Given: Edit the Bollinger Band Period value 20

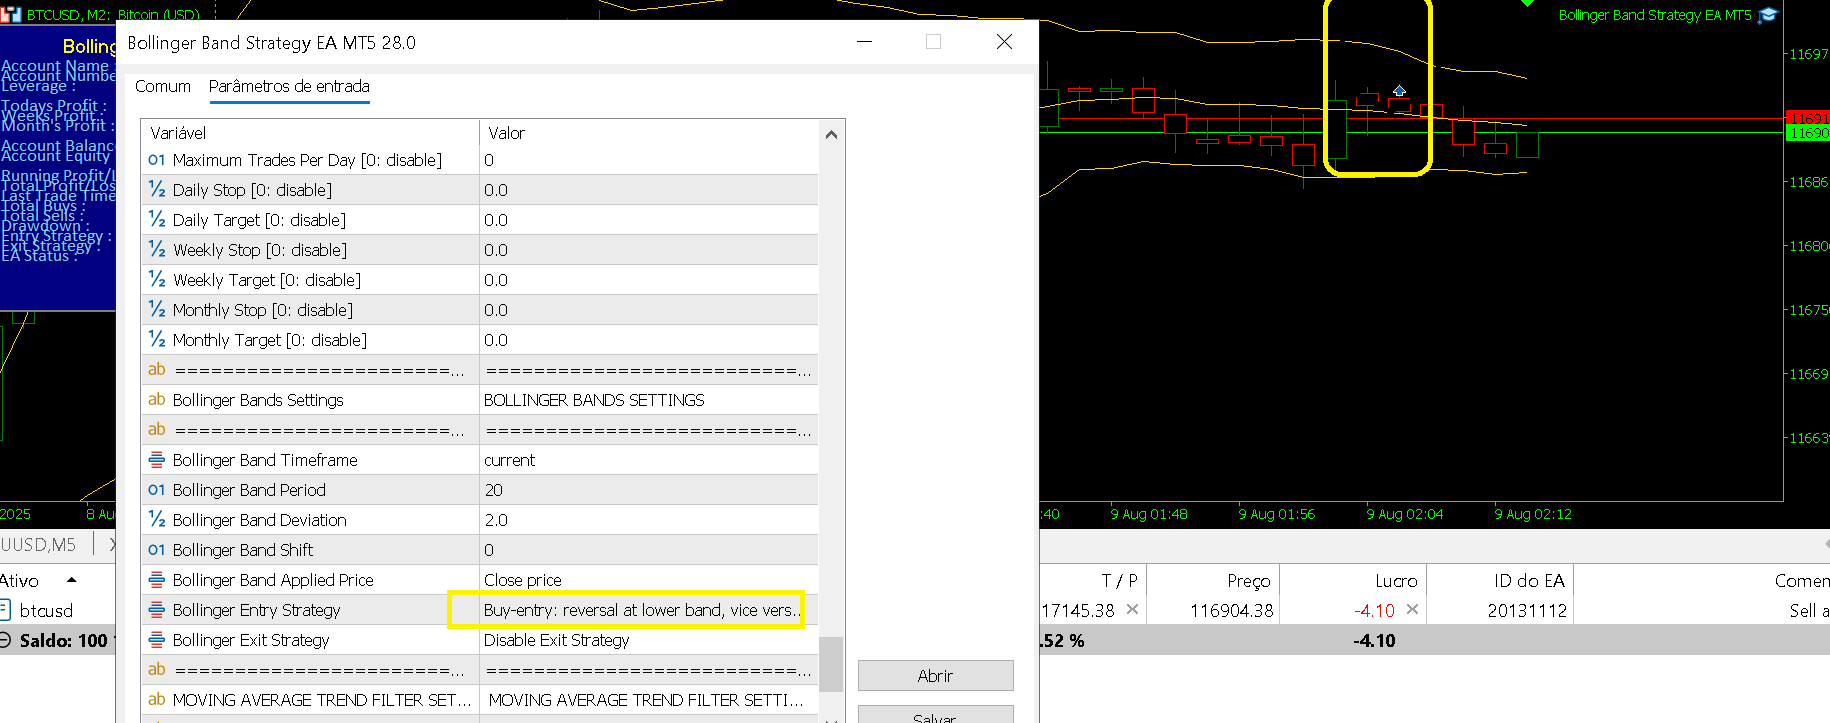Looking at the screenshot, I should coord(649,490).
